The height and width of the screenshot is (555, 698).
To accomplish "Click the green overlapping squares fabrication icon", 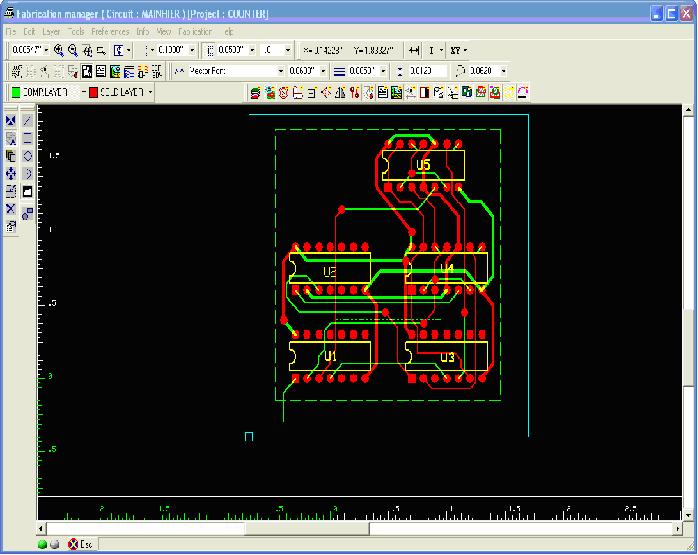I will point(467,93).
